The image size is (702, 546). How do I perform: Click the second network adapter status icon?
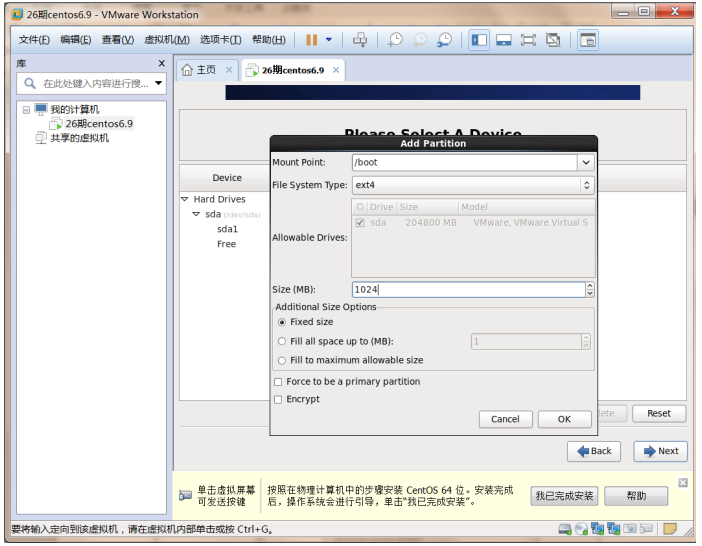613,529
